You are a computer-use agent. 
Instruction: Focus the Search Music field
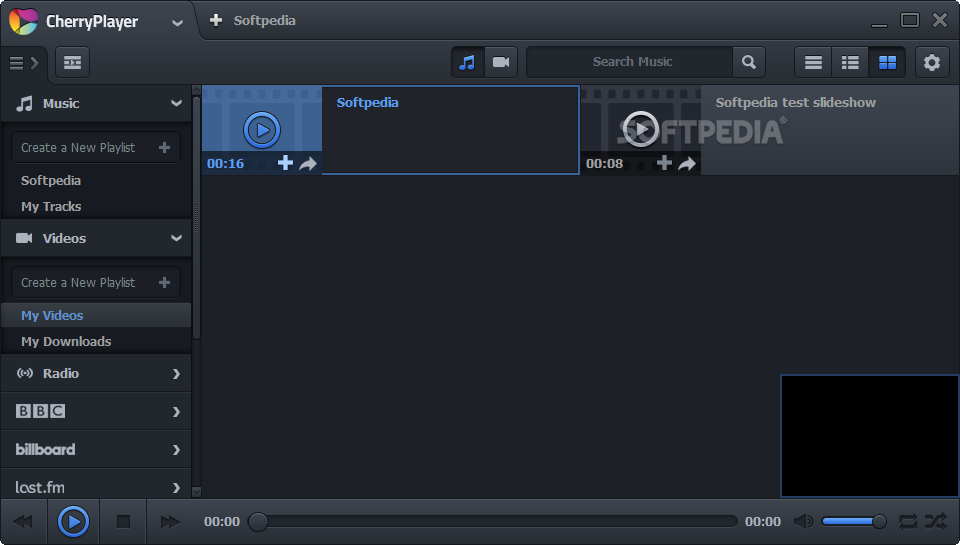pyautogui.click(x=631, y=62)
